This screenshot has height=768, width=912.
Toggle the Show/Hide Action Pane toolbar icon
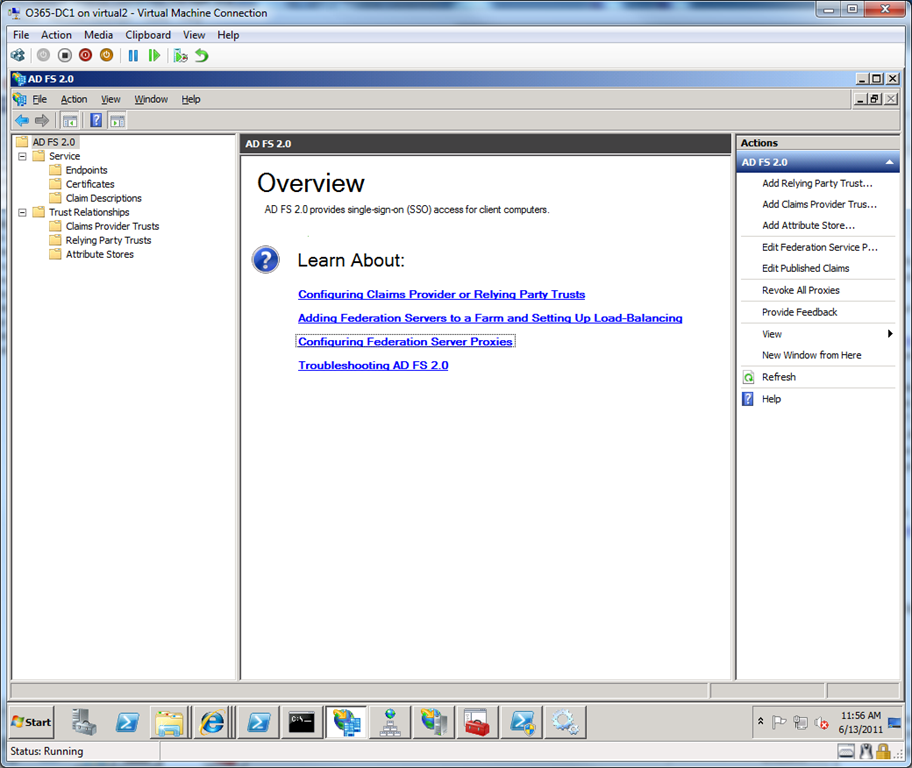[x=117, y=120]
